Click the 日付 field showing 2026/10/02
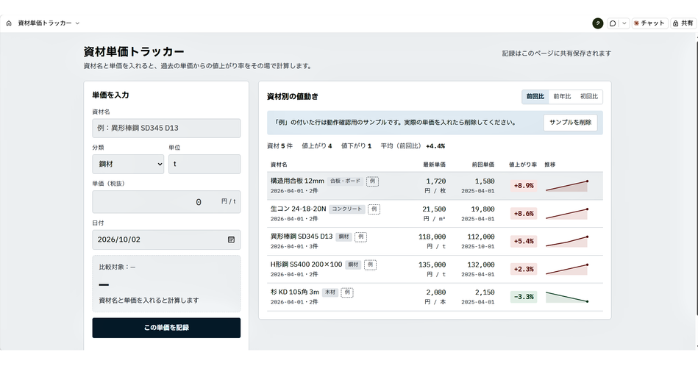The width and height of the screenshot is (698, 365). (166, 239)
